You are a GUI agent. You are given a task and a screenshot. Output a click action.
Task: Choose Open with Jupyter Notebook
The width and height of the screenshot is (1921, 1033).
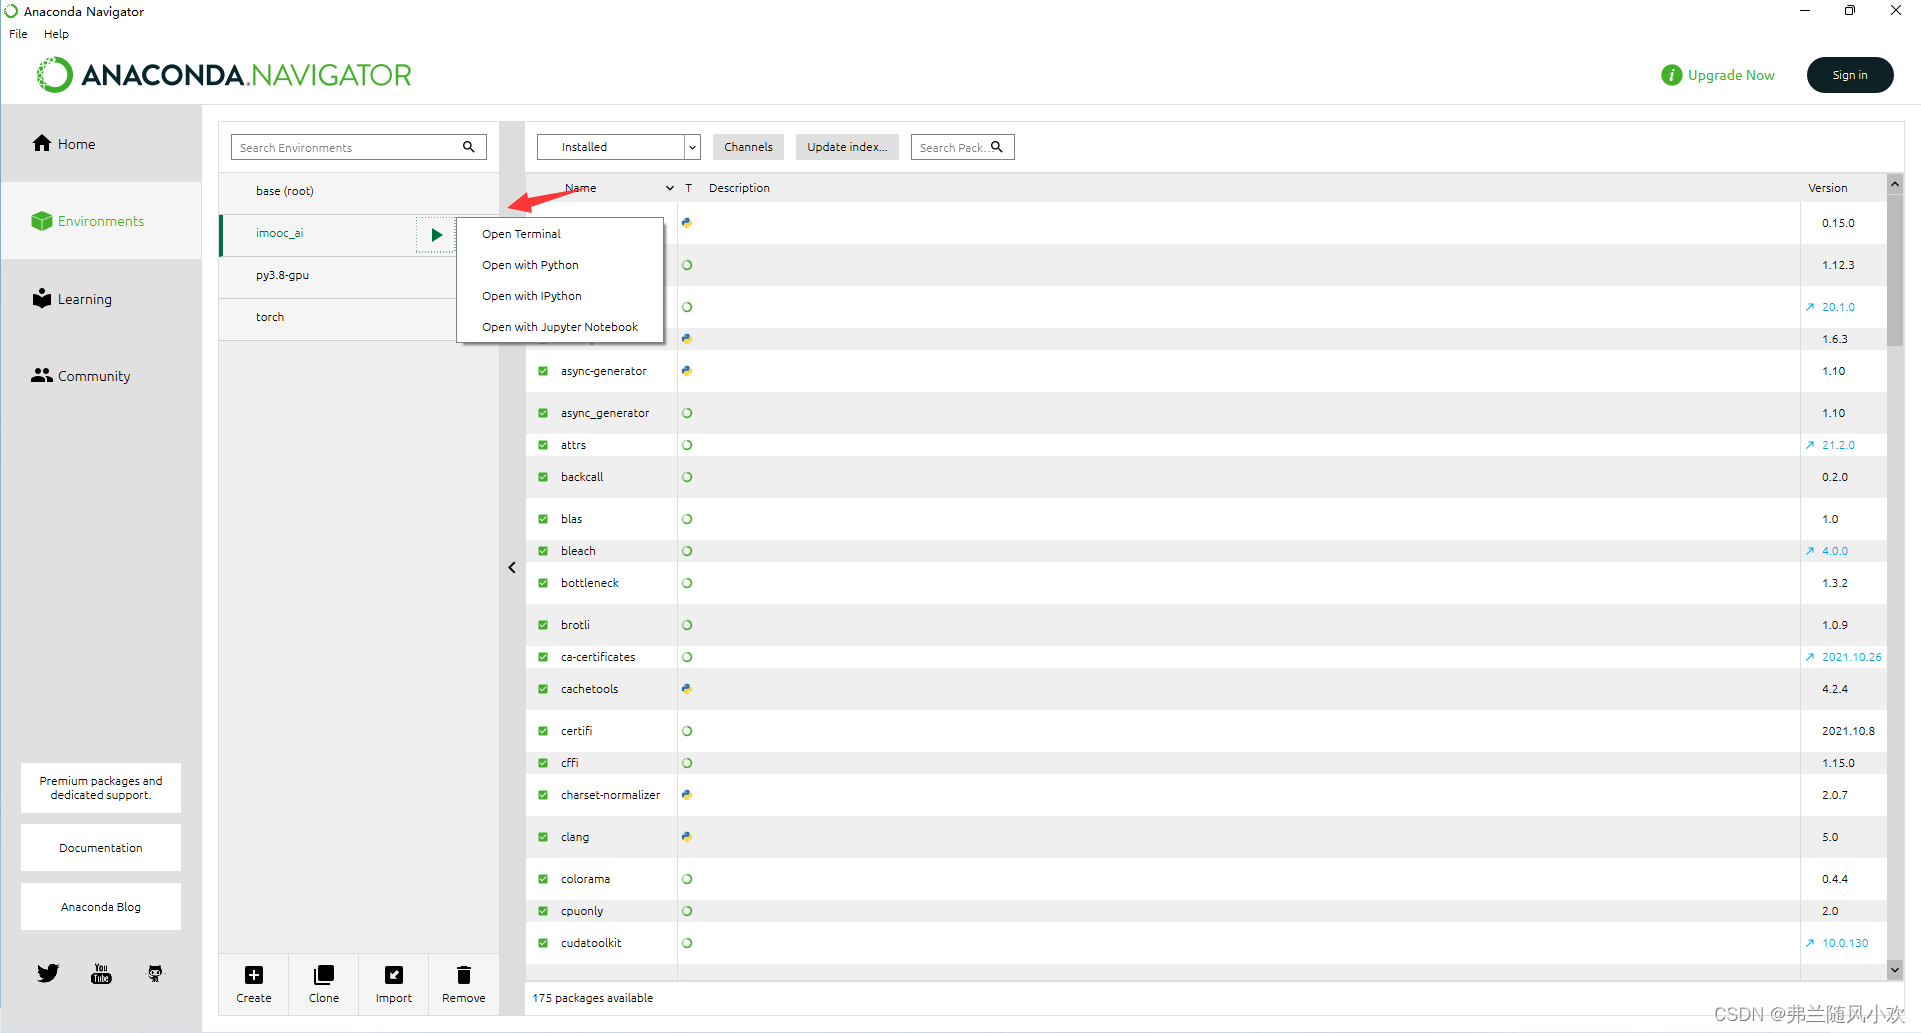pyautogui.click(x=560, y=327)
